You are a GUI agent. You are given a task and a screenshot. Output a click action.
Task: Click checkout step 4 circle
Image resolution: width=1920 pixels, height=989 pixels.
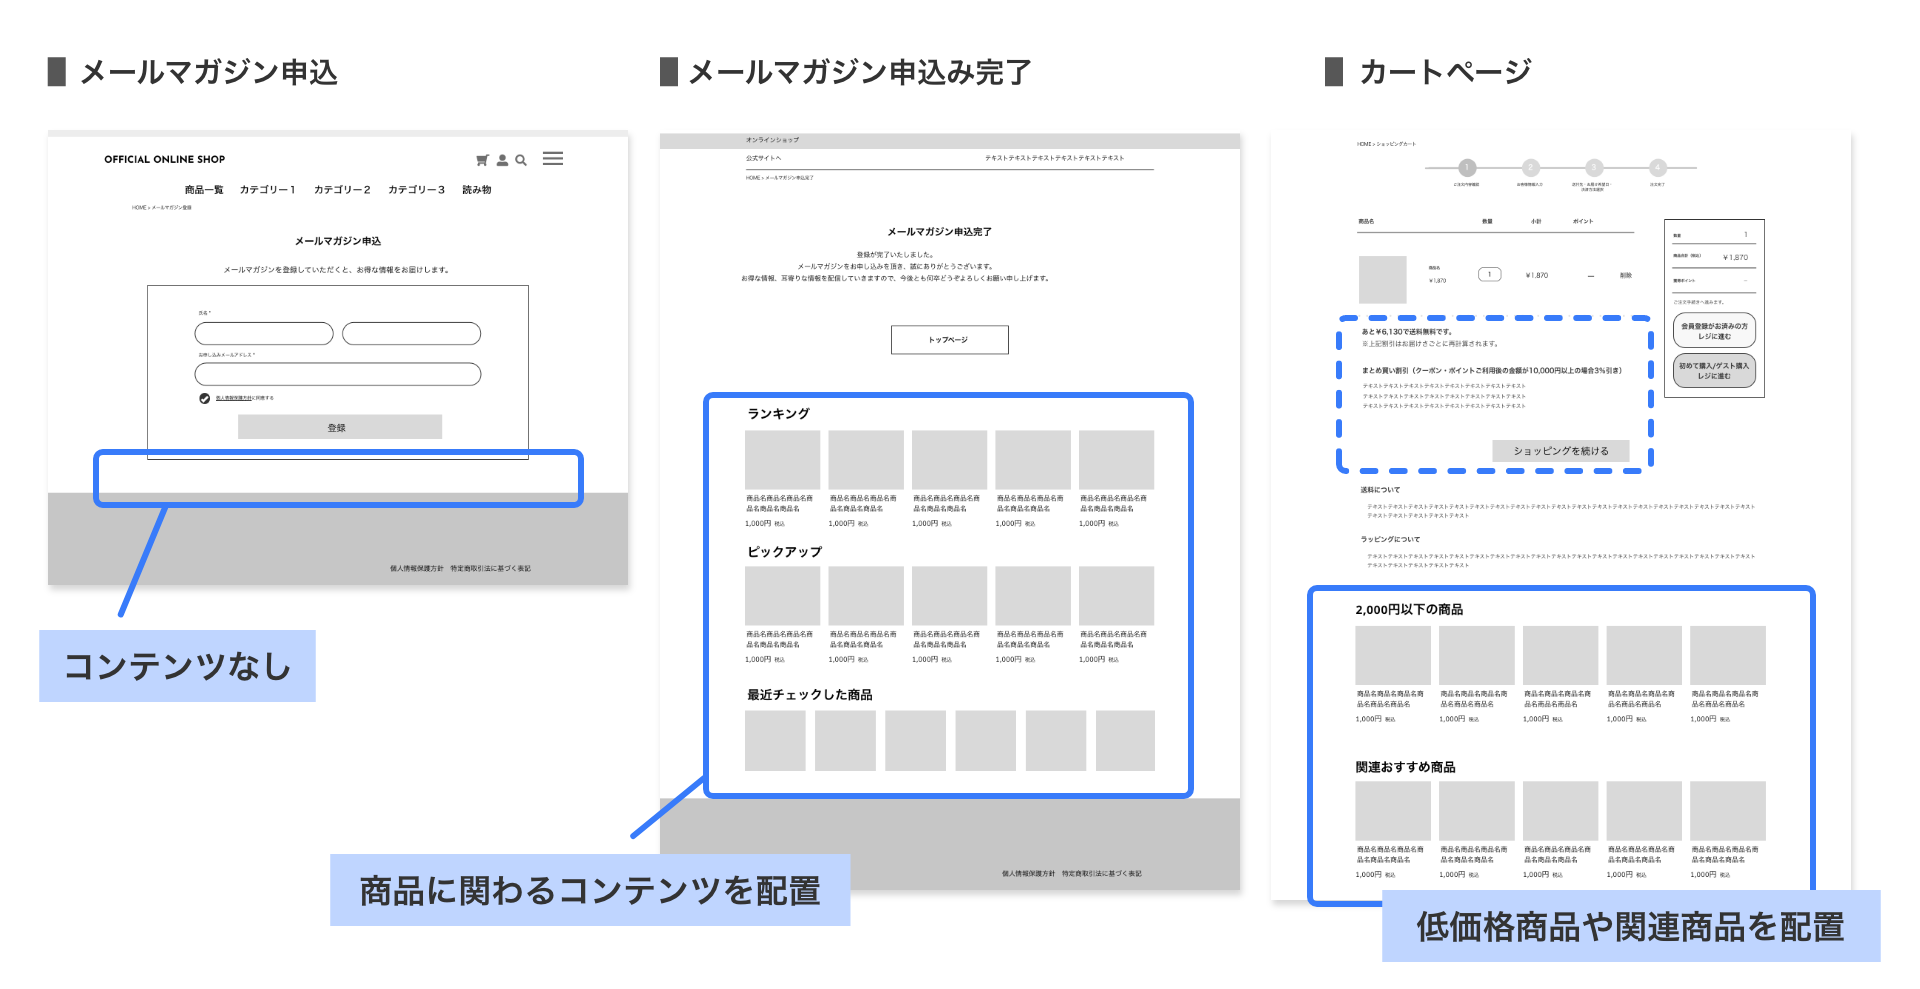1658,168
